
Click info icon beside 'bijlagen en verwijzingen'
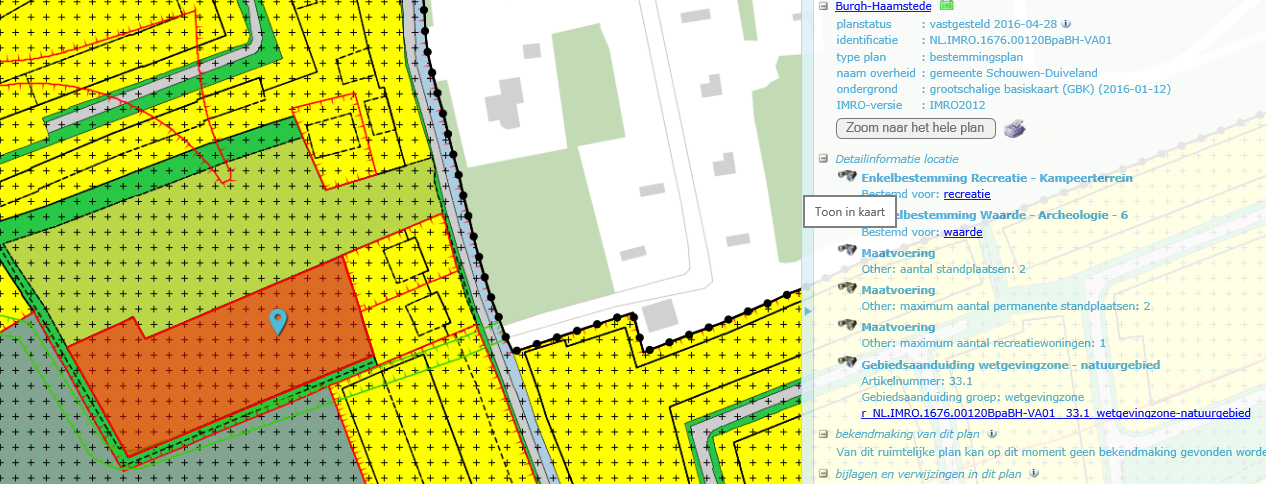point(1033,474)
